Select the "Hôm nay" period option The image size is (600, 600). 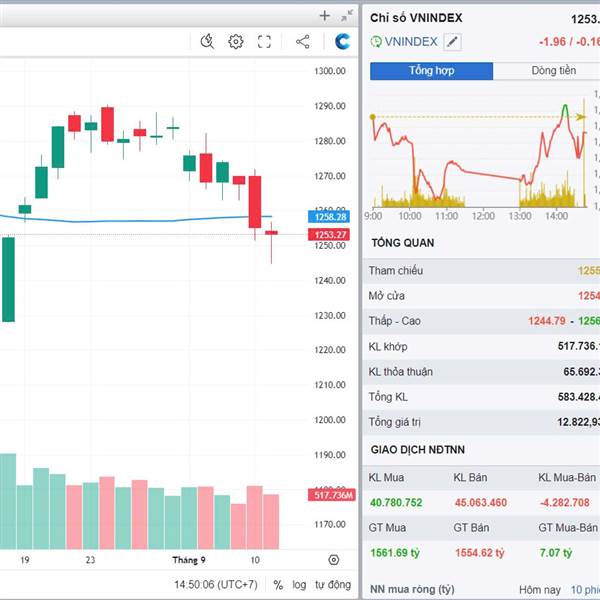tap(540, 589)
